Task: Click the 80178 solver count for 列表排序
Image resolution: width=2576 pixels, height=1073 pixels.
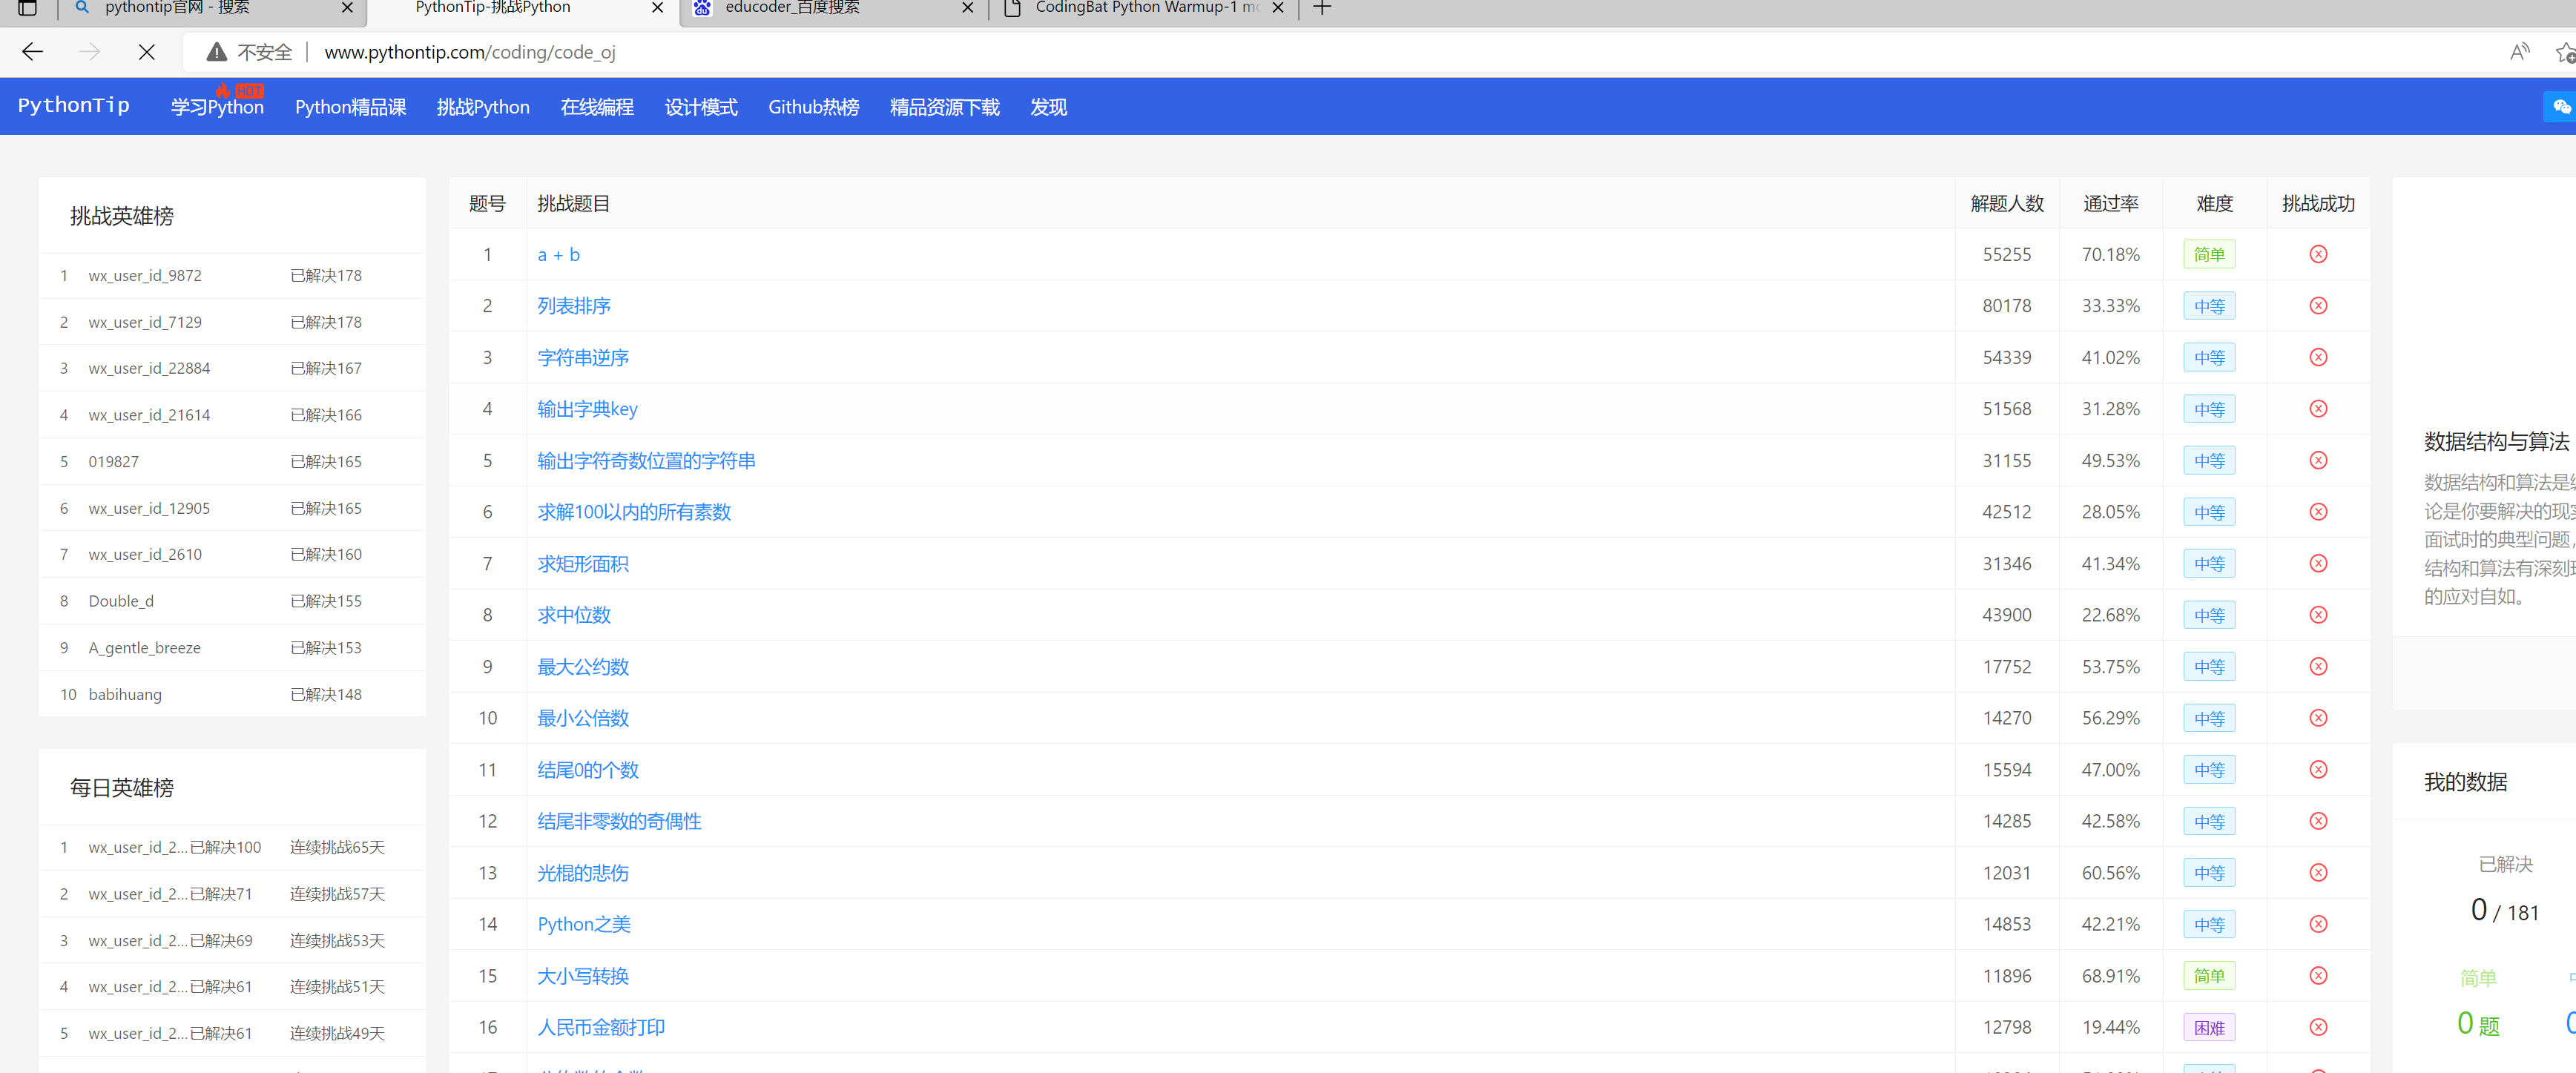Action: pos(2006,306)
